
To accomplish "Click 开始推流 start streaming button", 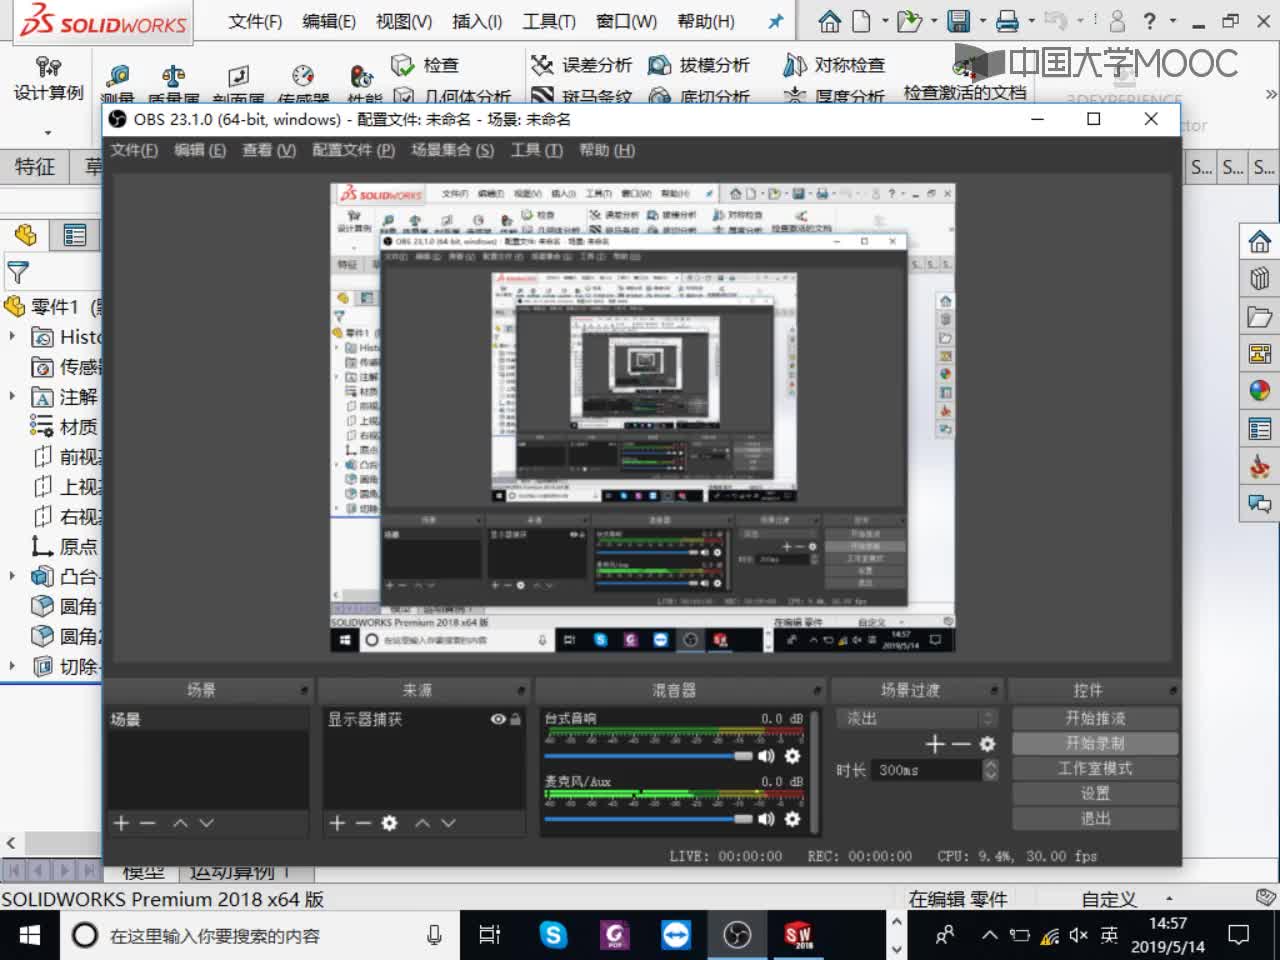I will pyautogui.click(x=1095, y=718).
